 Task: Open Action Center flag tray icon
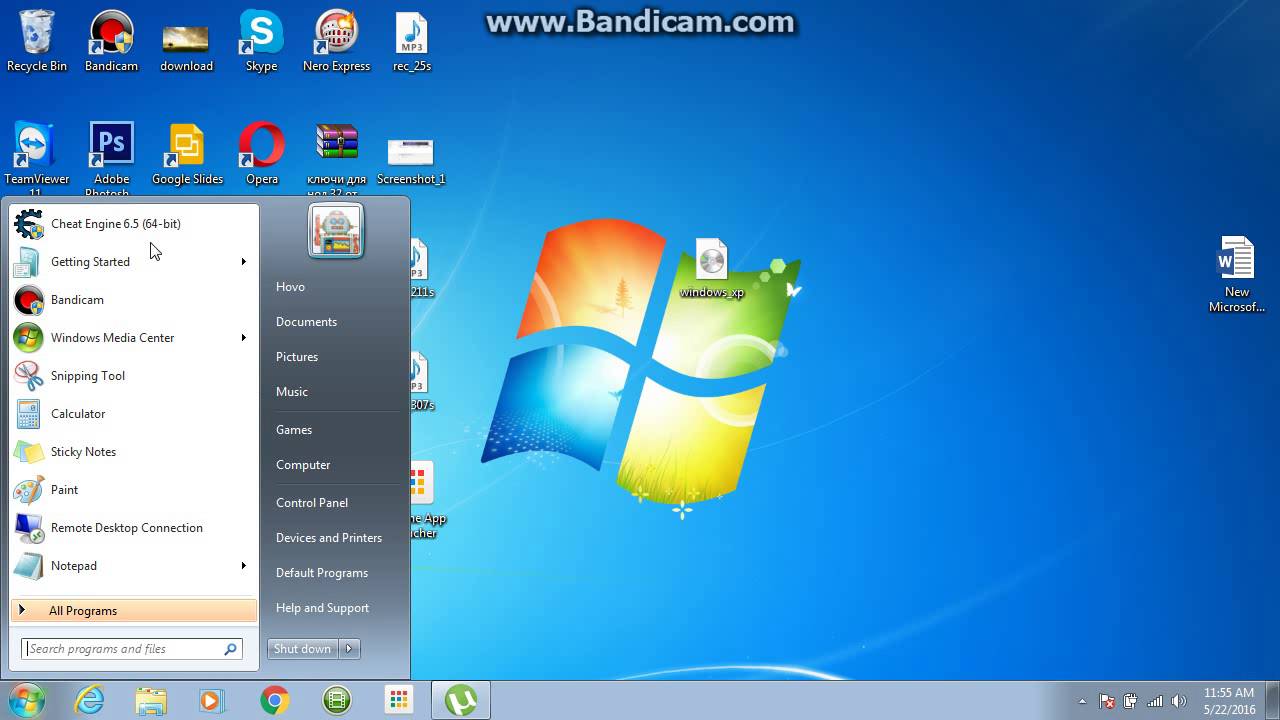coord(1107,702)
